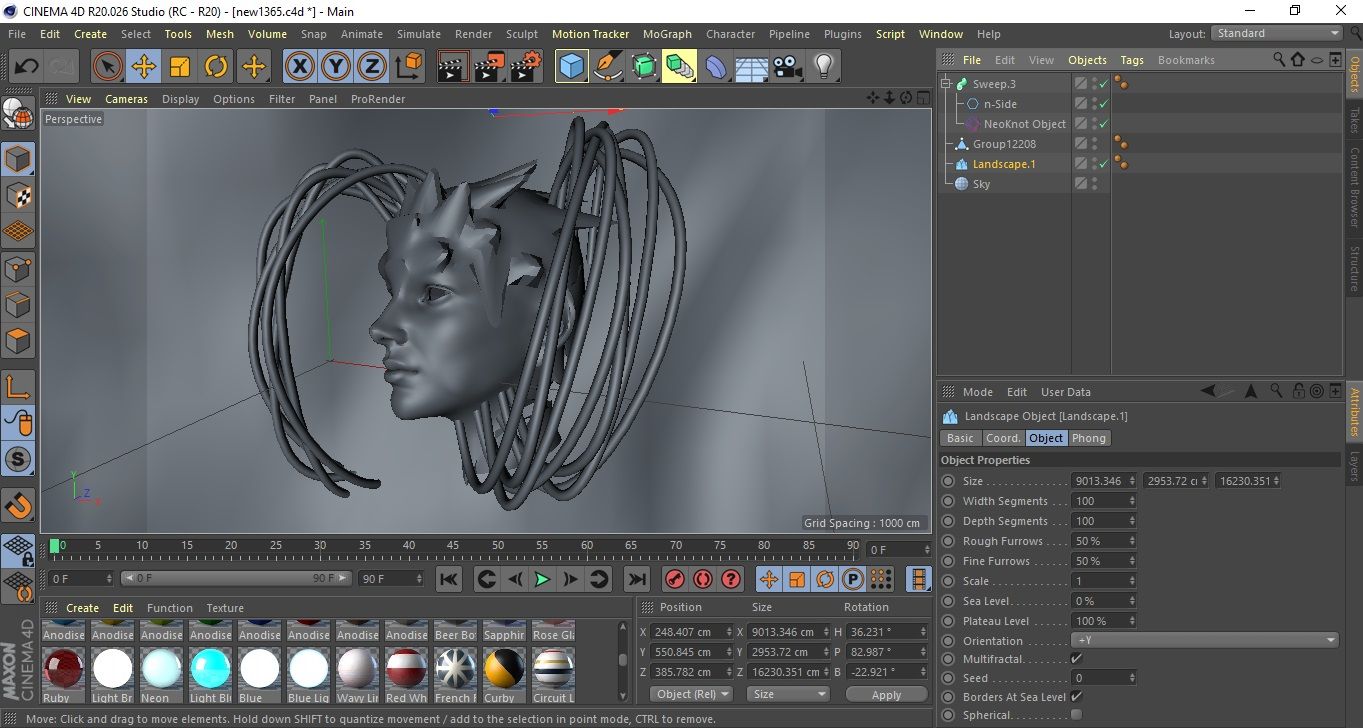Enable the Axis mode tool

(x=18, y=387)
